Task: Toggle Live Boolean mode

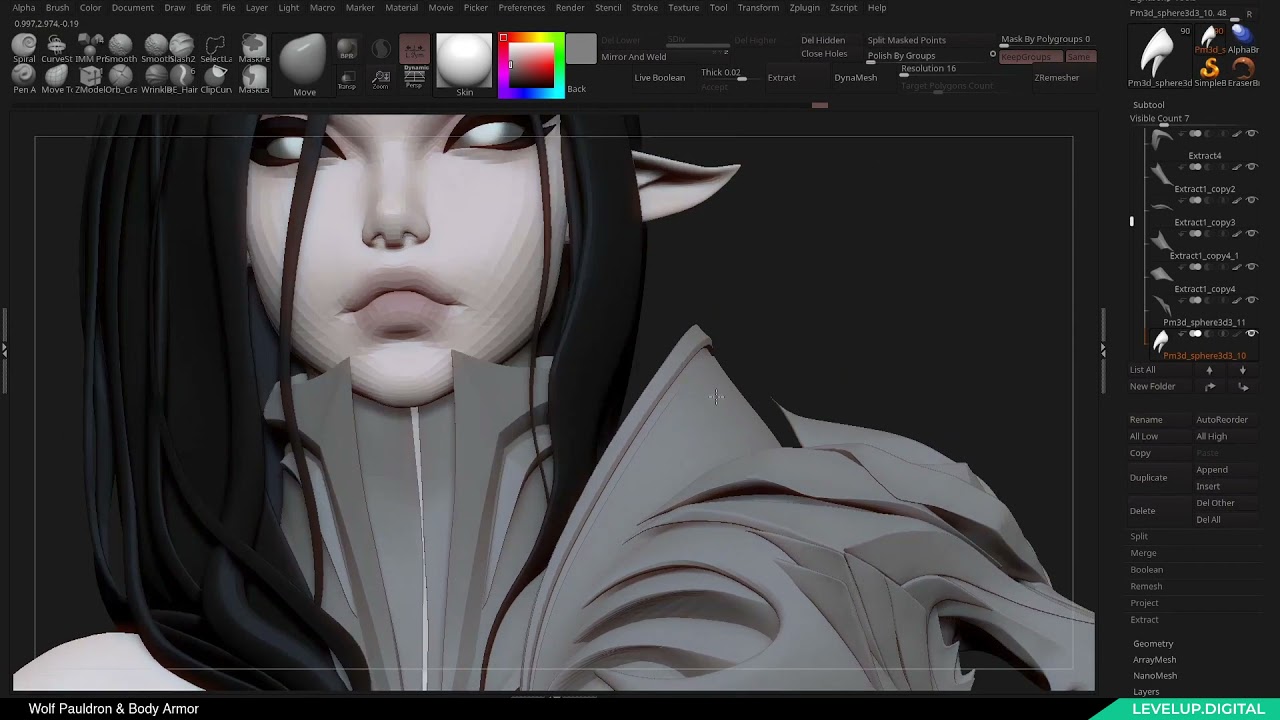Action: click(660, 78)
